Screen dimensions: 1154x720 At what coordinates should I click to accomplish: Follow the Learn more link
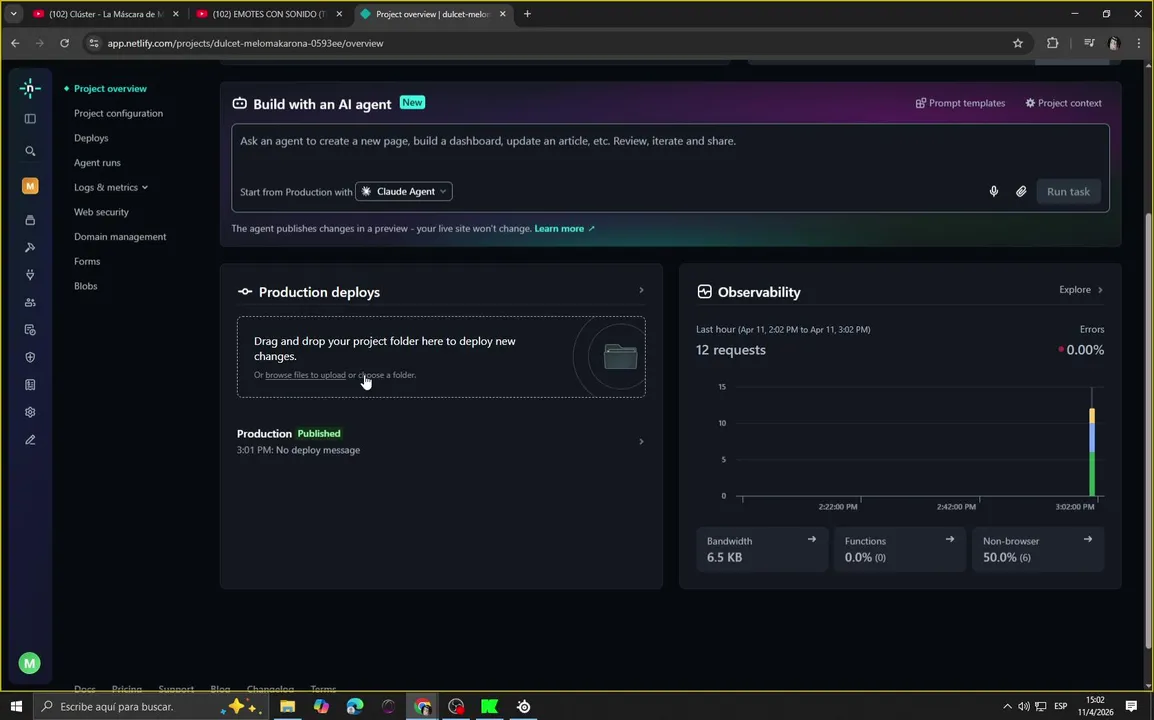[x=564, y=229]
